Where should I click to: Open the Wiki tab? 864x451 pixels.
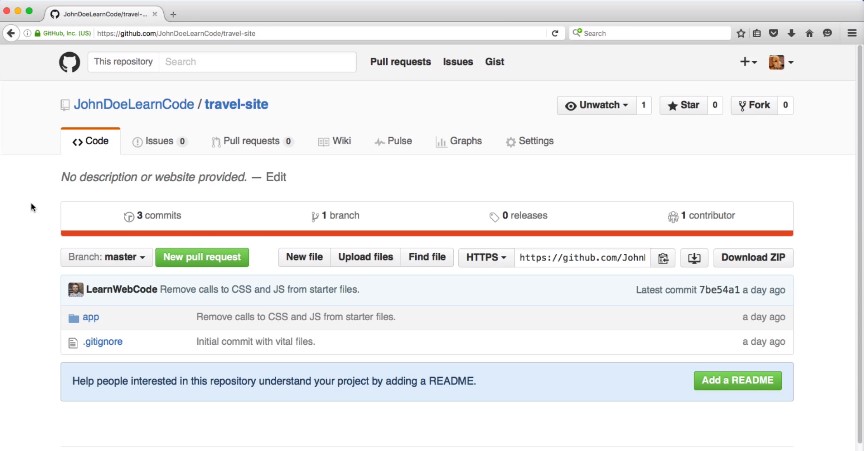[334, 141]
